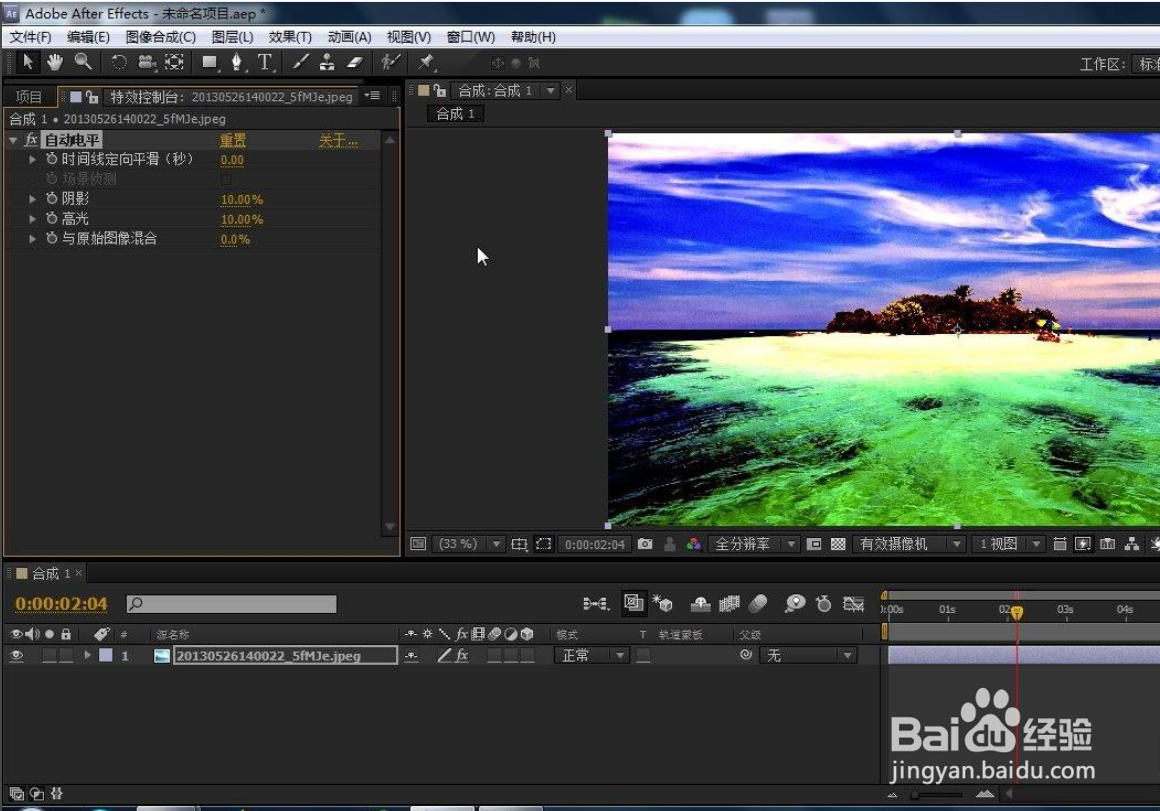Viewport: 1160px width, 811px height.
Task: Select the Roto Brush tool
Action: [x=390, y=63]
